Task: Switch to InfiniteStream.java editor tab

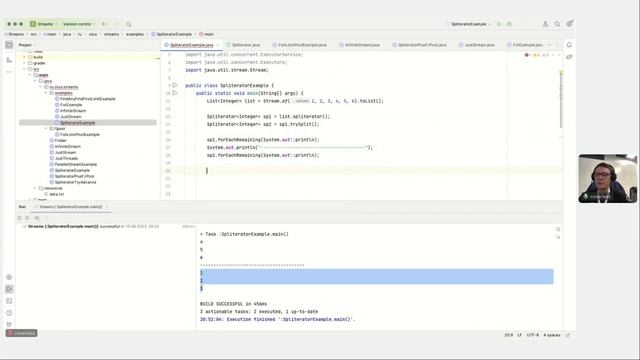Action: tap(360, 45)
